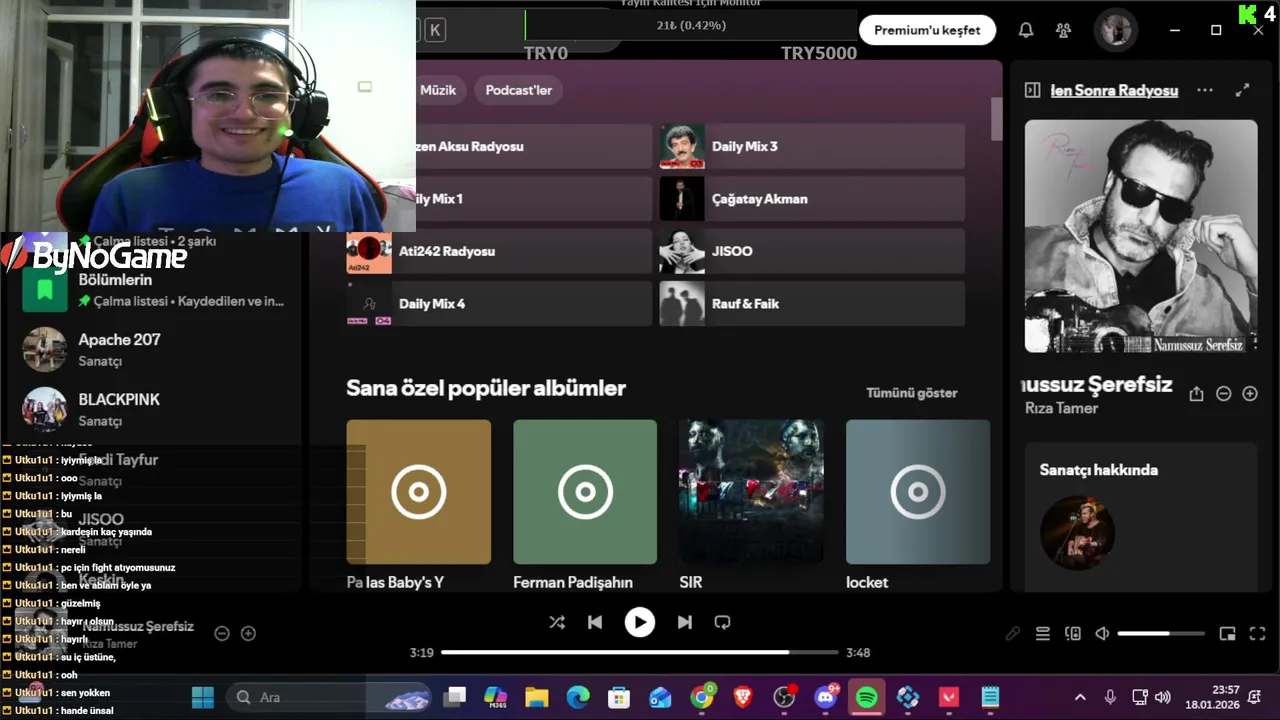Click the Tümünü göster link
The height and width of the screenshot is (720, 1280).
pos(911,393)
